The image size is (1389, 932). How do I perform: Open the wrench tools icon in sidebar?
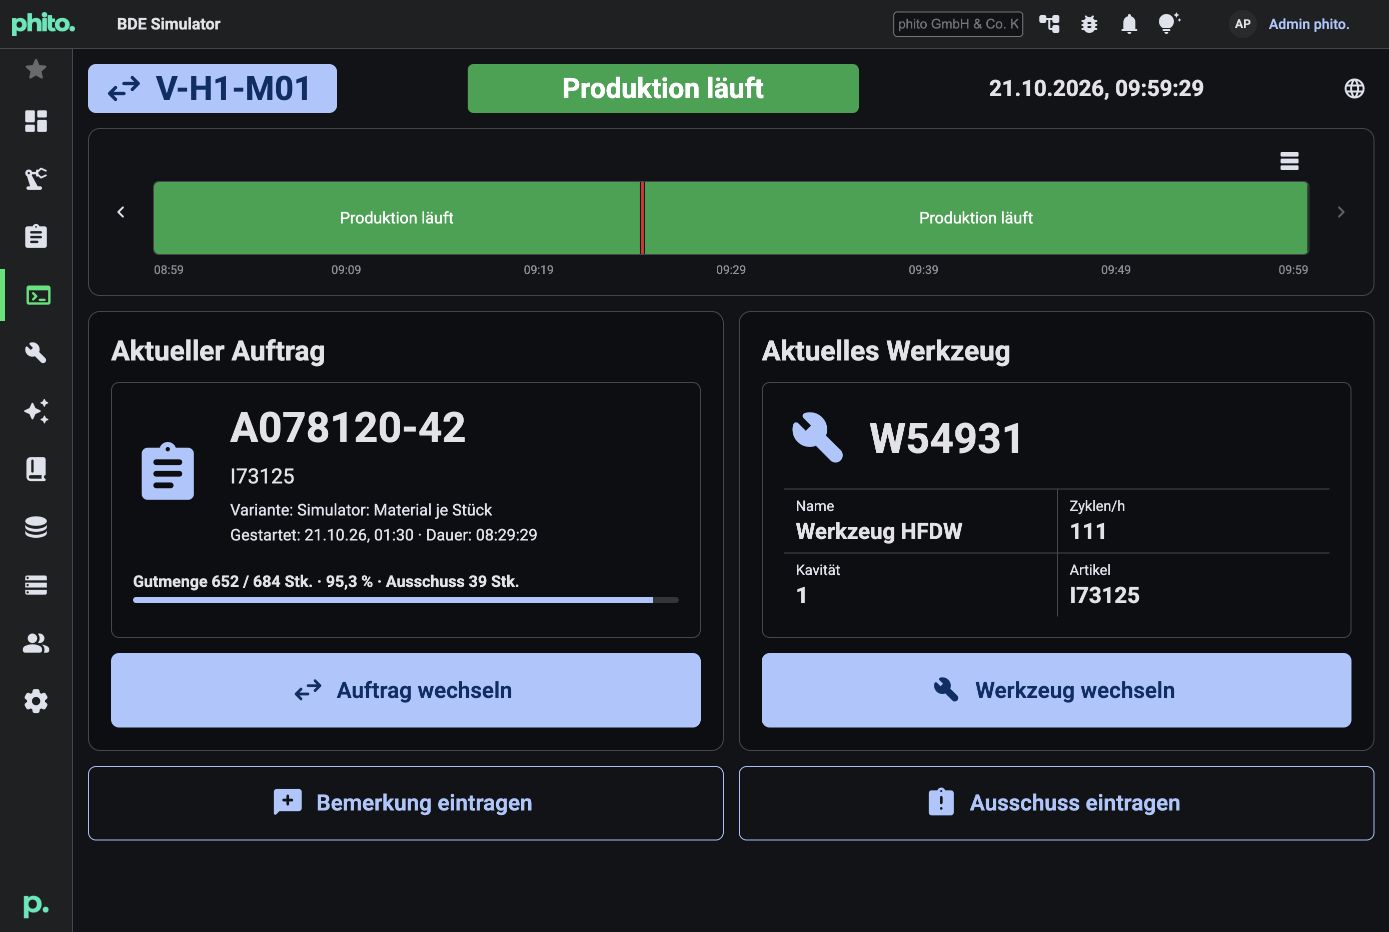[x=36, y=353]
